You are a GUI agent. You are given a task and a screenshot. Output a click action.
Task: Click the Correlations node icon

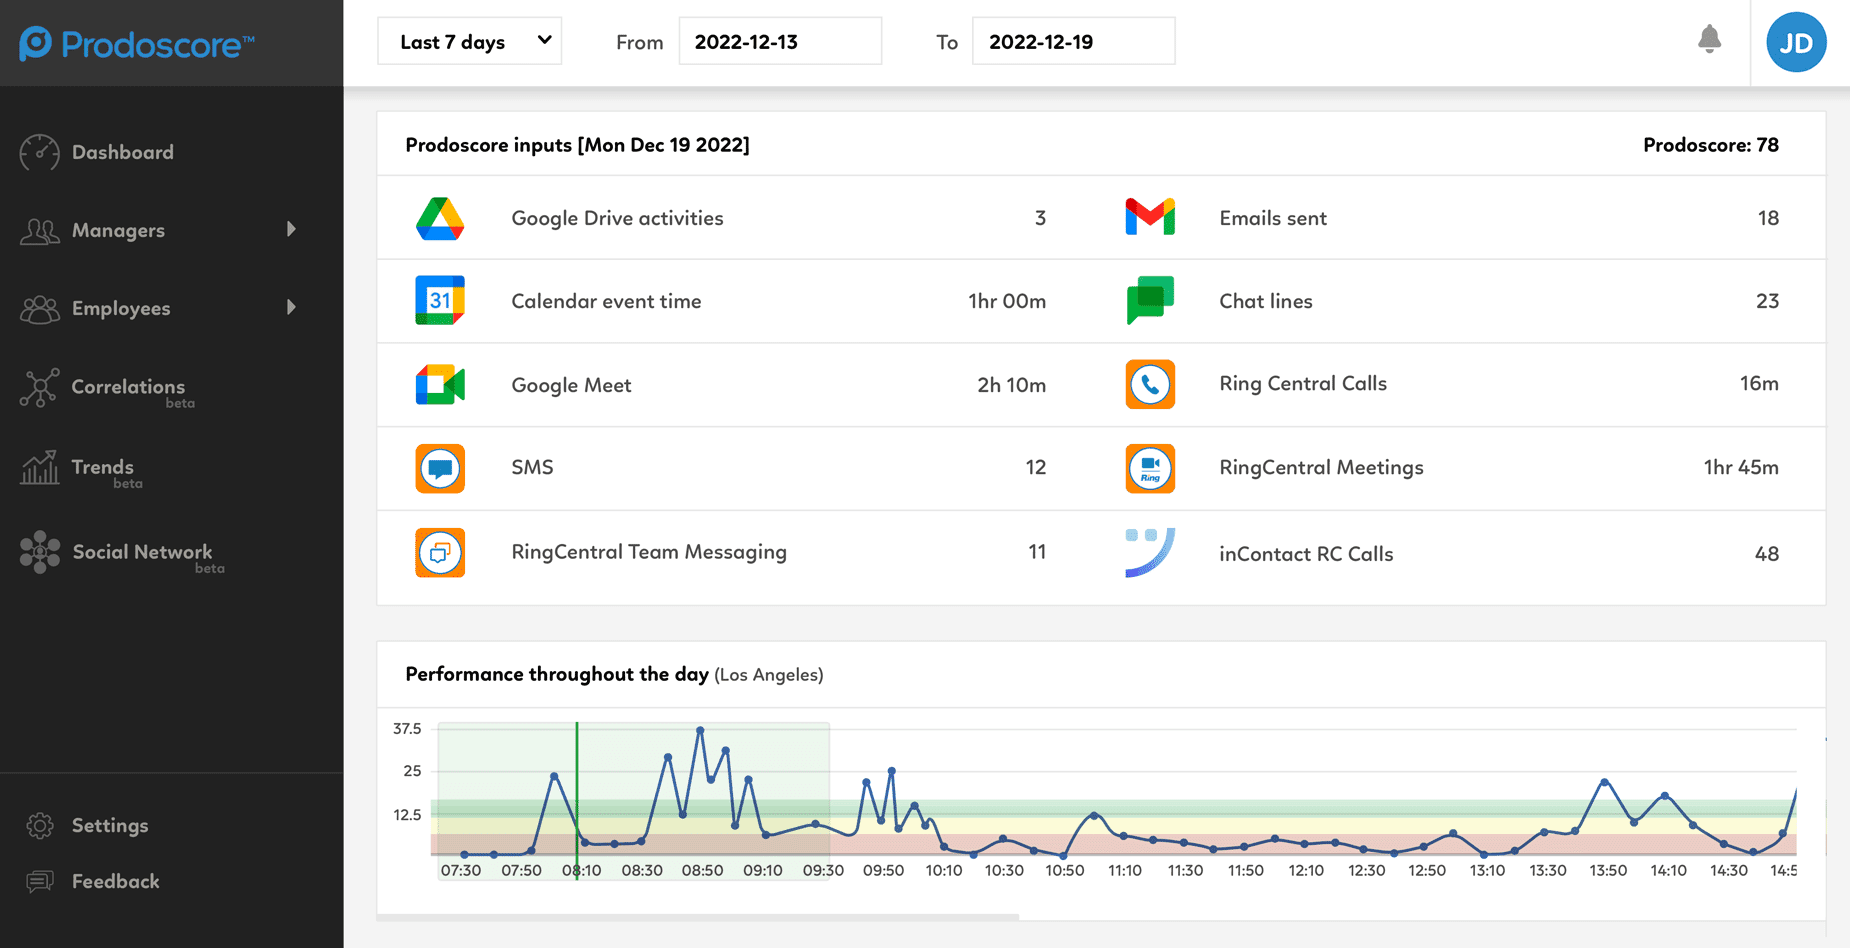(40, 388)
